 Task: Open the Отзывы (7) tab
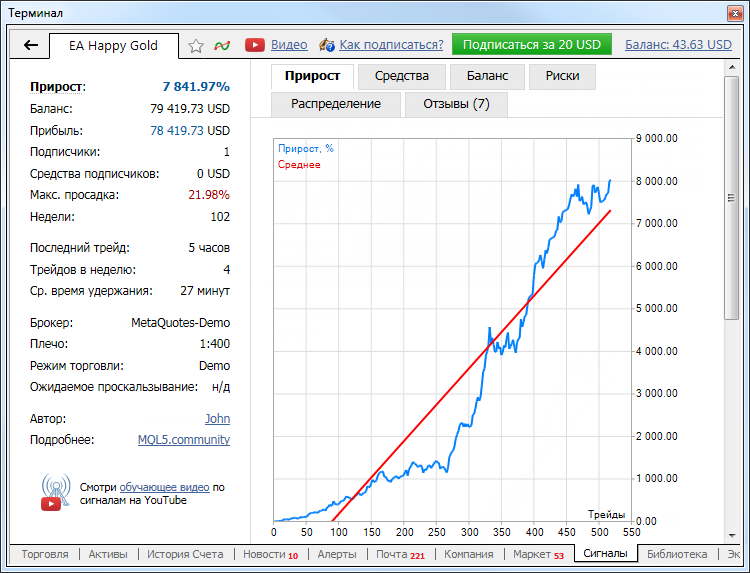click(456, 104)
